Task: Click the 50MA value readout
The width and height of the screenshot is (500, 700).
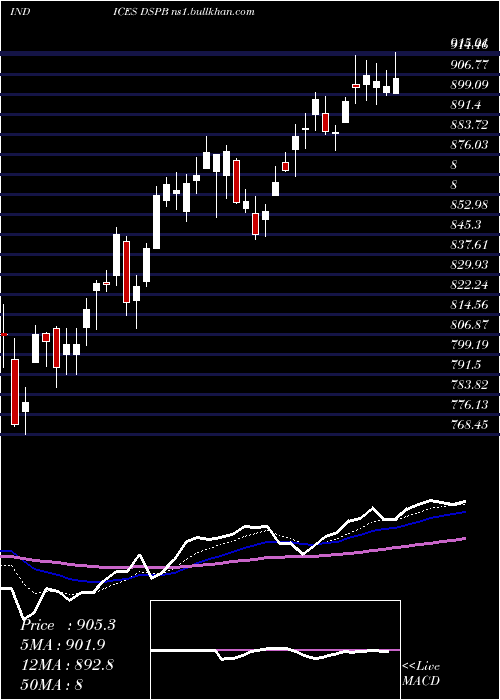Action: click(x=51, y=684)
